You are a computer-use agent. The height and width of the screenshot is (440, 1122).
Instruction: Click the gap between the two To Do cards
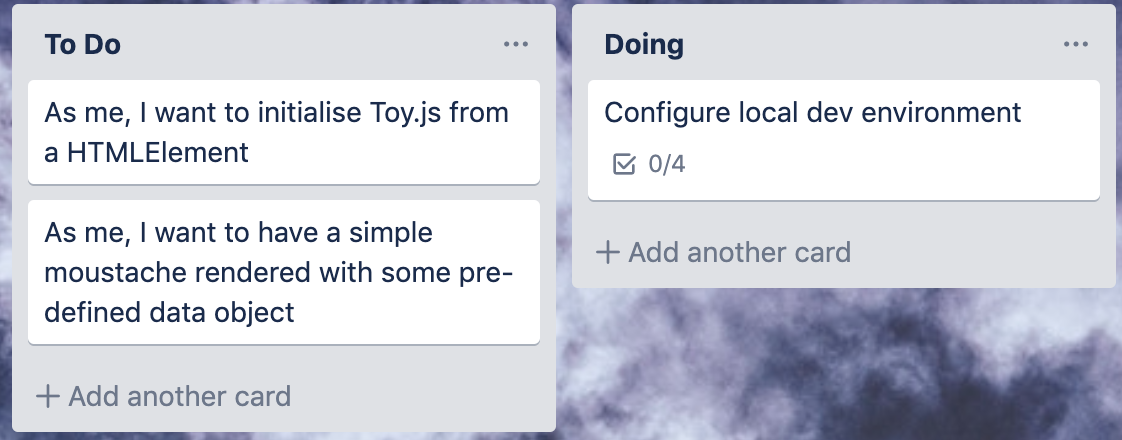[x=284, y=192]
